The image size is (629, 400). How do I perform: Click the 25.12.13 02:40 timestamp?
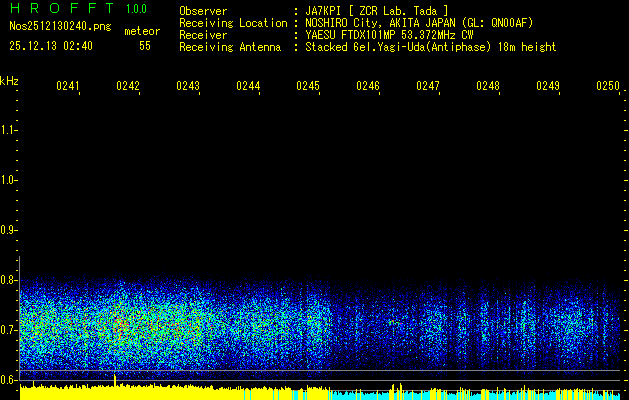pos(51,45)
